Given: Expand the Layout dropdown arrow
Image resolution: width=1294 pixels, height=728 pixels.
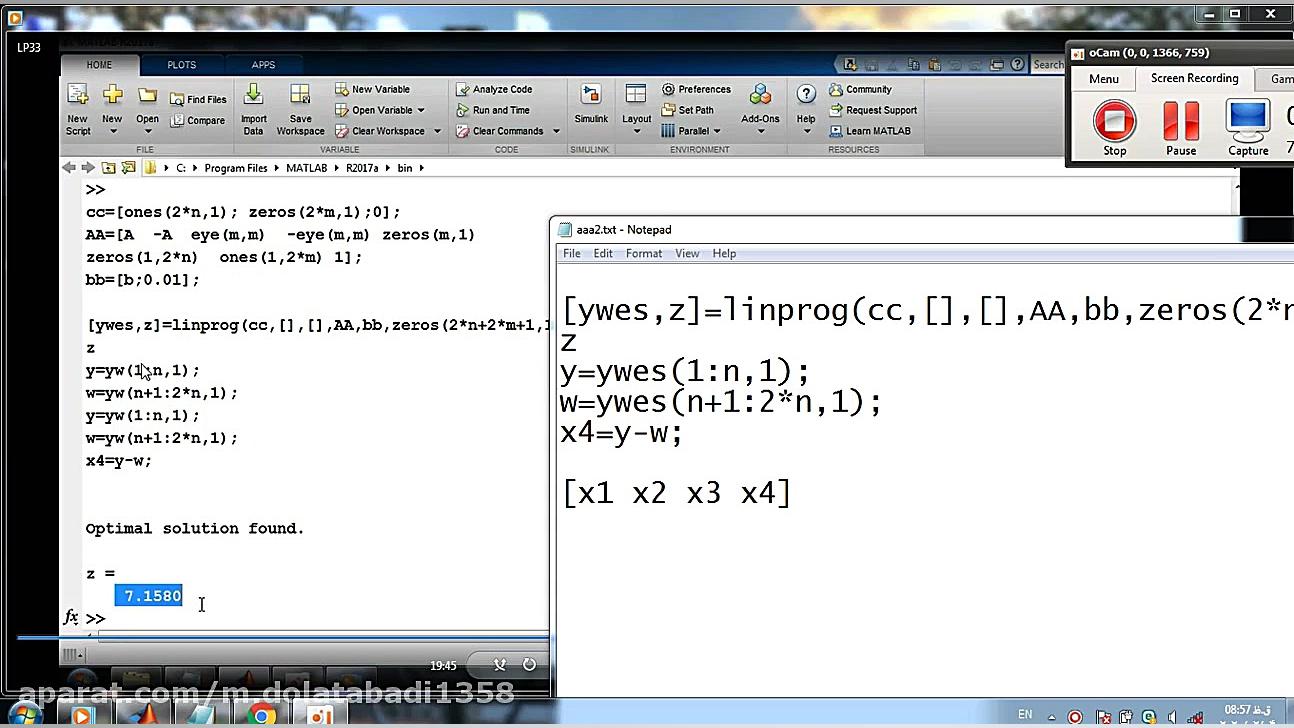Looking at the screenshot, I should coord(636,132).
